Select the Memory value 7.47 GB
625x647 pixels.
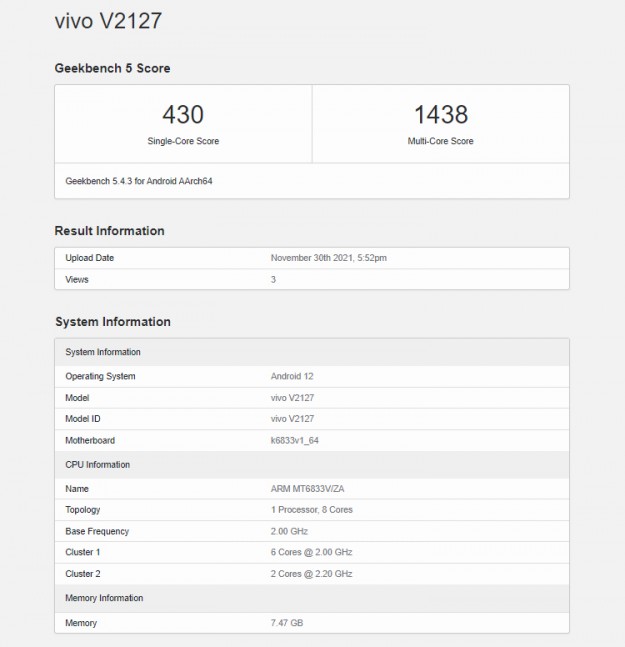coord(288,623)
